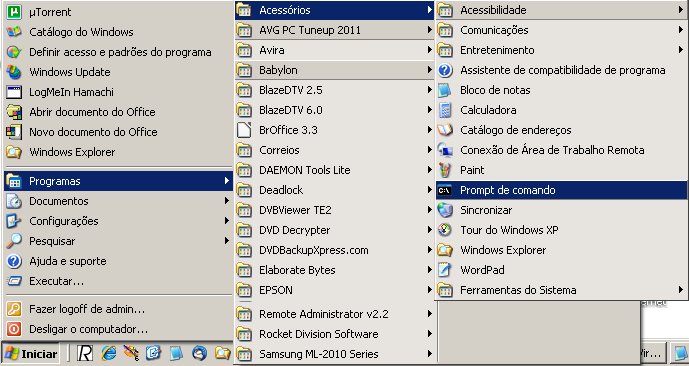The height and width of the screenshot is (366, 689).
Task: Click the Pesquisar magnifier icon
Action: (x=14, y=241)
